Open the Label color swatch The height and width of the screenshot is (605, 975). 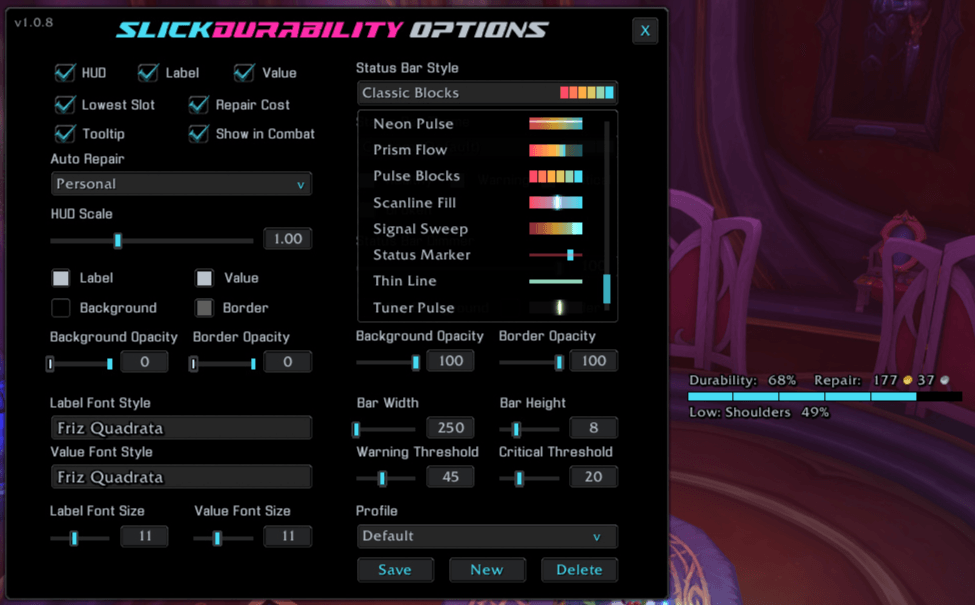[61, 278]
